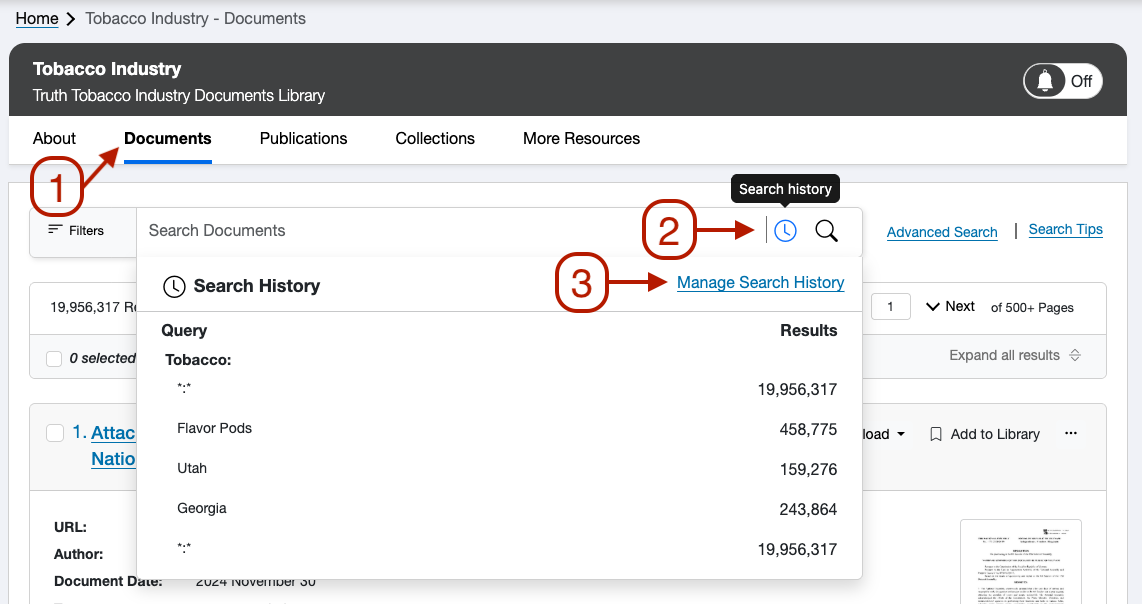Expand the download dropdown arrow
The width and height of the screenshot is (1142, 604).
[x=901, y=434]
